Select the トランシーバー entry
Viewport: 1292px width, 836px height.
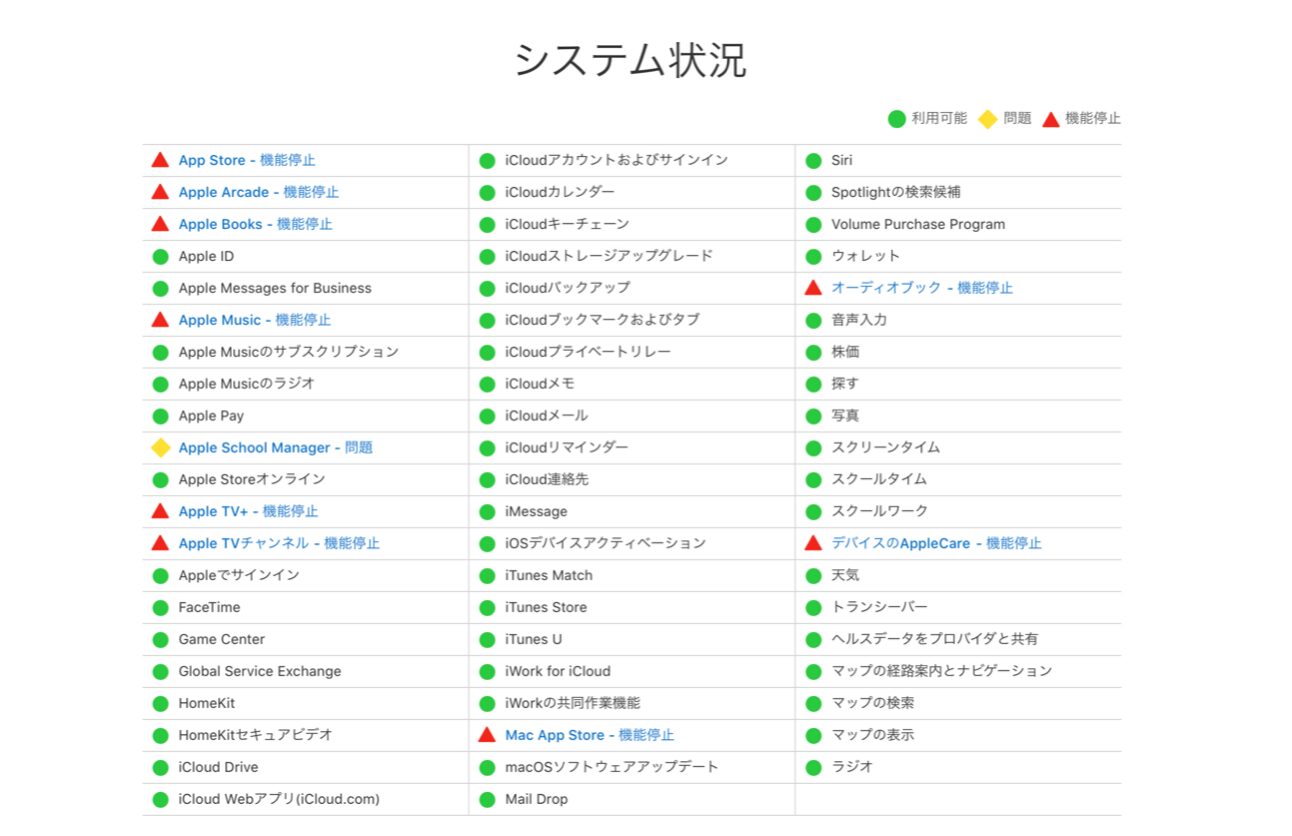click(x=880, y=607)
